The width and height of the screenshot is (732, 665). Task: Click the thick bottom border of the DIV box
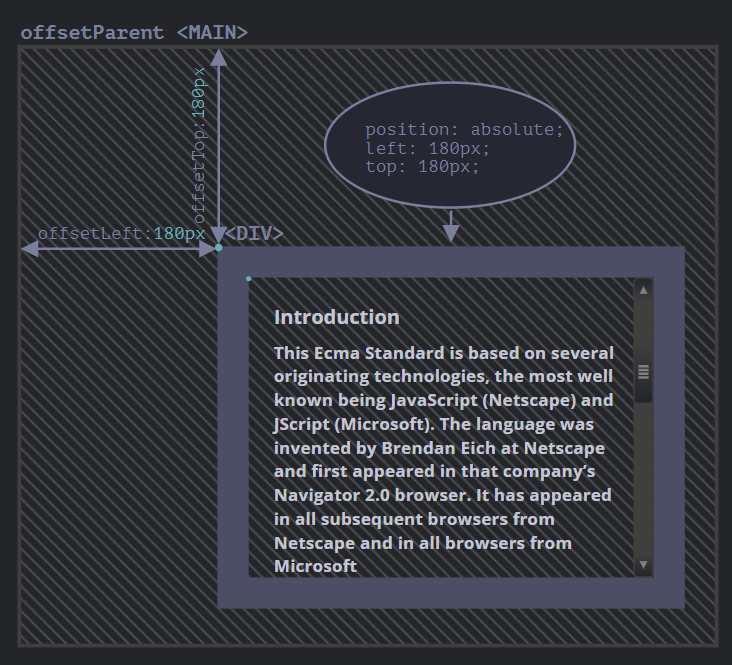[450, 593]
